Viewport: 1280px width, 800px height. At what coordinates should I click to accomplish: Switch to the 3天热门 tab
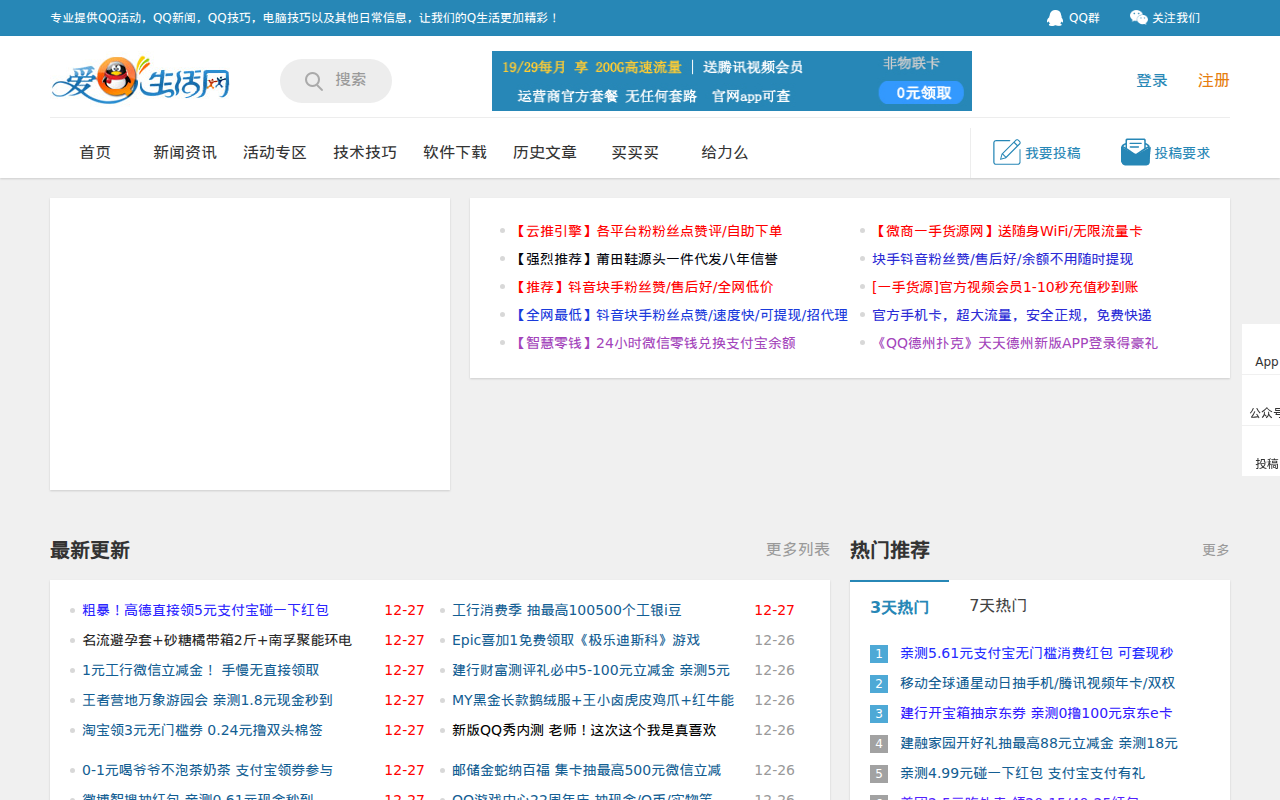click(x=899, y=605)
